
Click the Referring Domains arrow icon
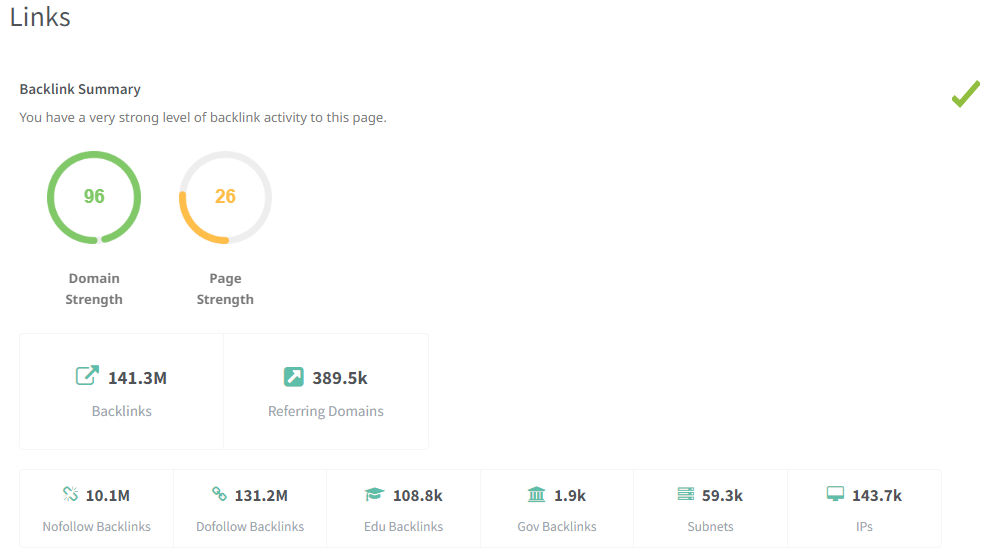(293, 377)
